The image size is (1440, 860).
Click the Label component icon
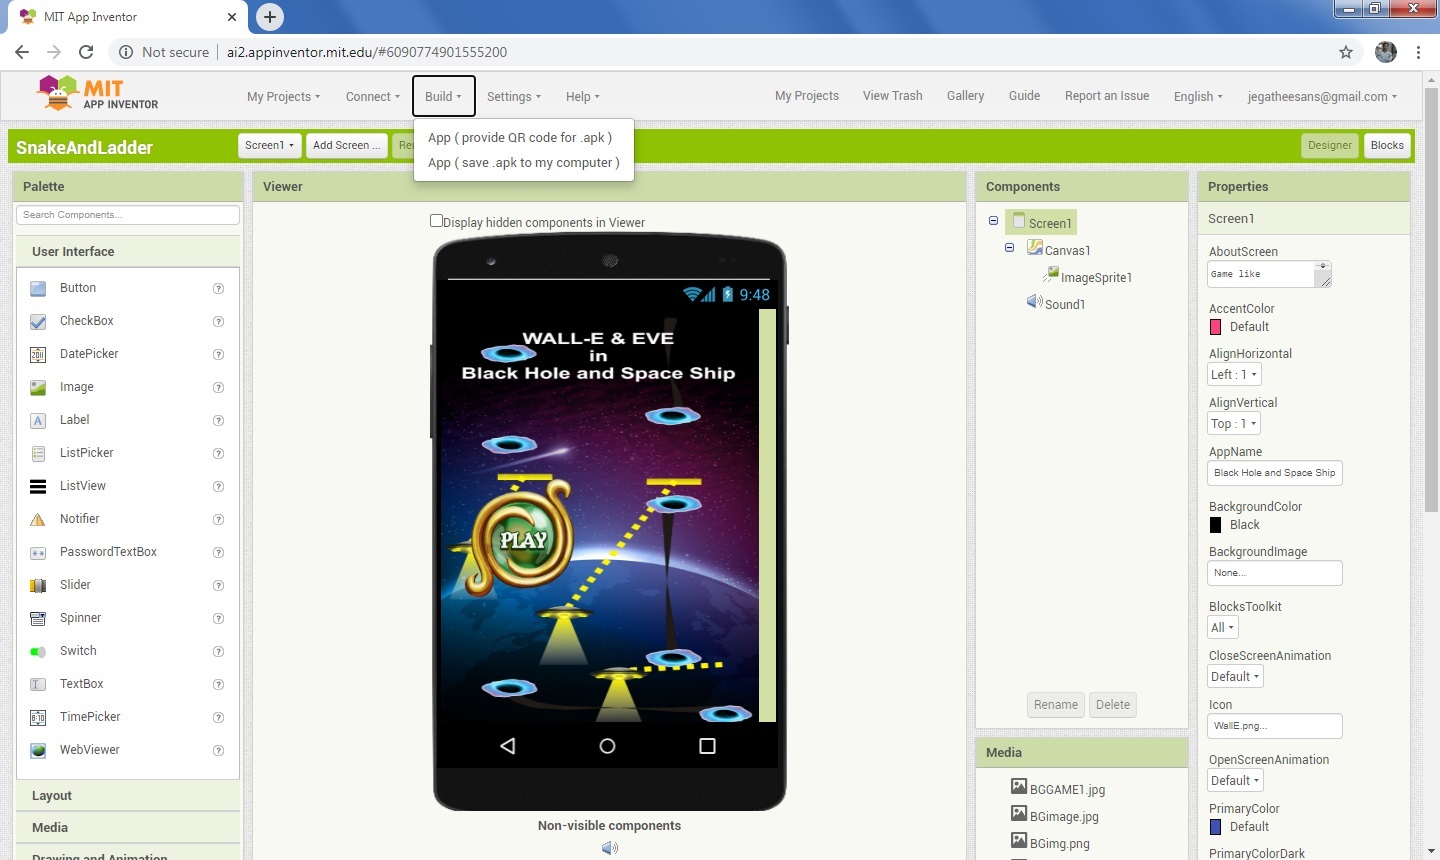pos(38,420)
